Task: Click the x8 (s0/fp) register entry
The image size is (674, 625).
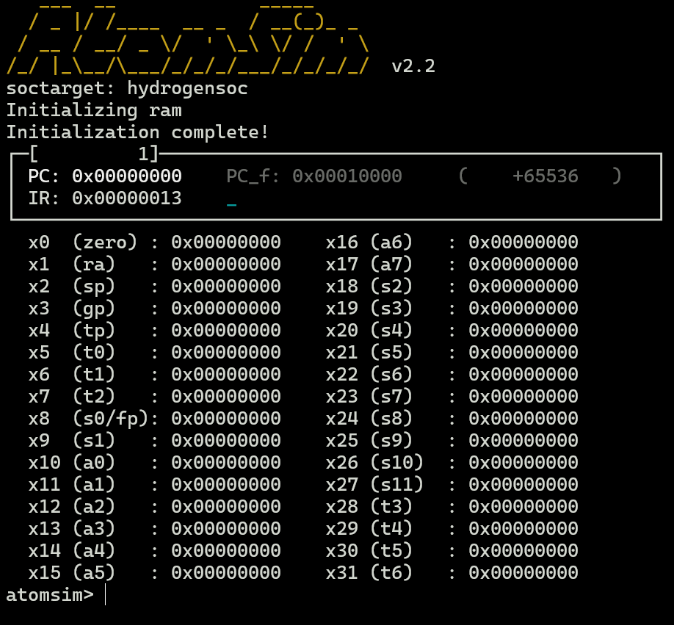Action: coord(154,418)
